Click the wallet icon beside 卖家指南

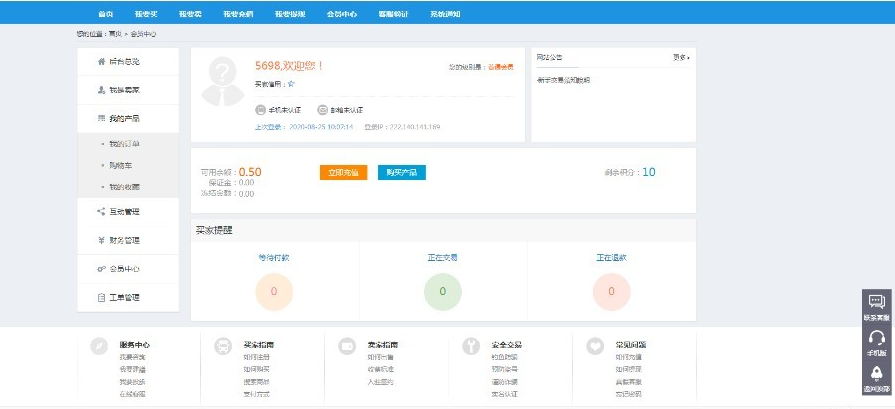347,346
